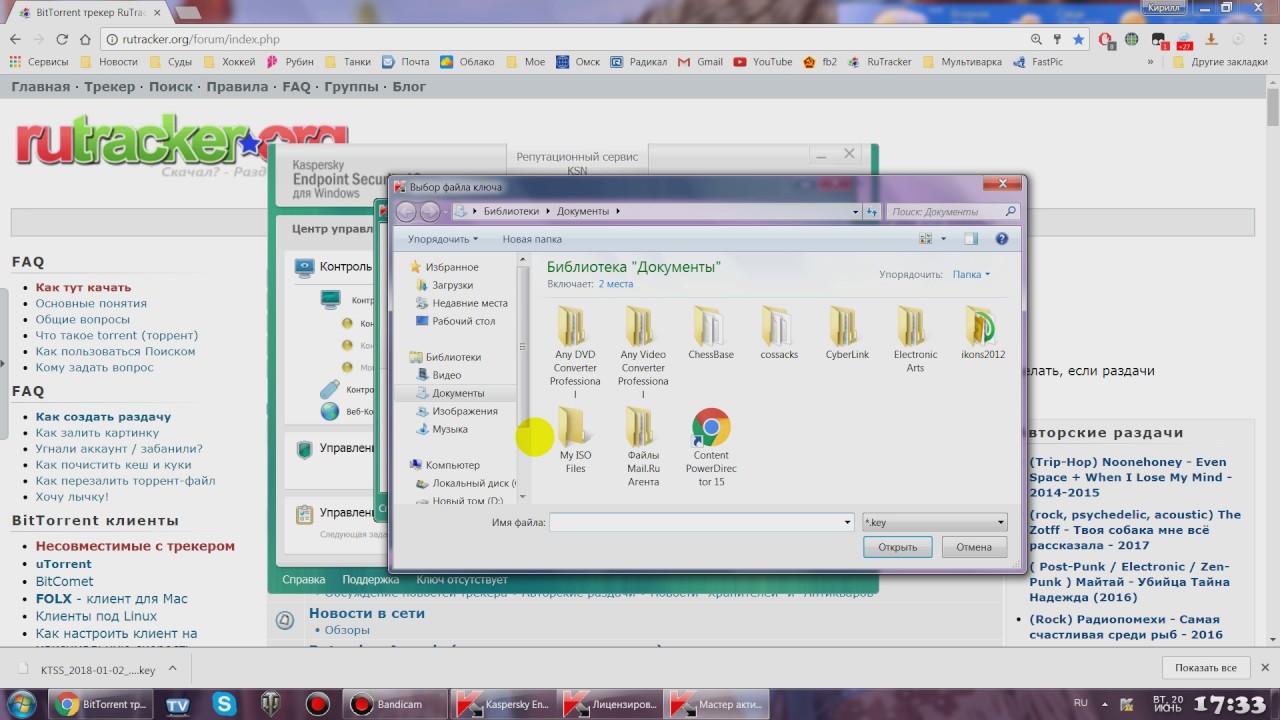Expand the address bar path history arrow

(856, 211)
